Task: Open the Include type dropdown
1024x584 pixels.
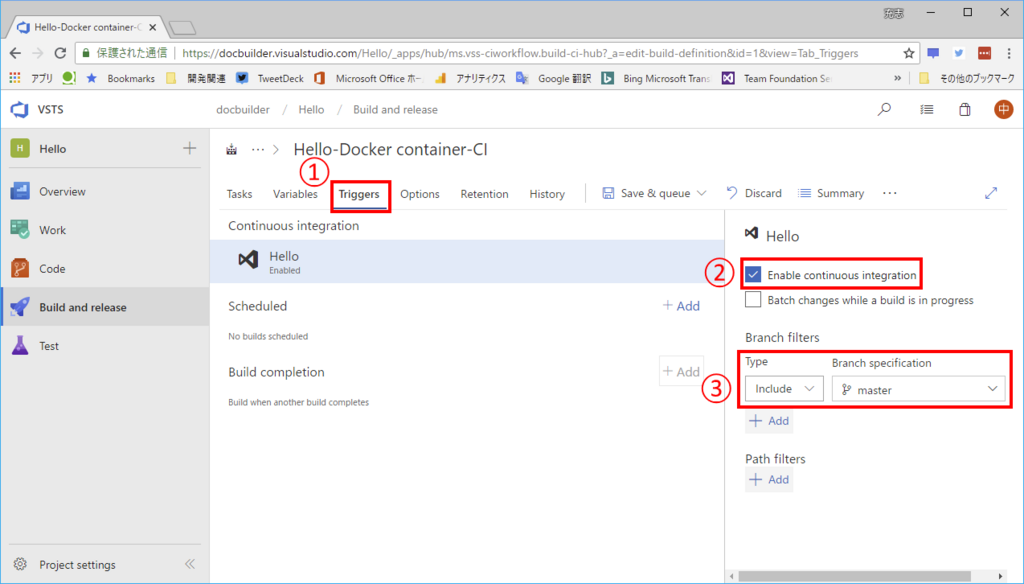Action: 784,389
